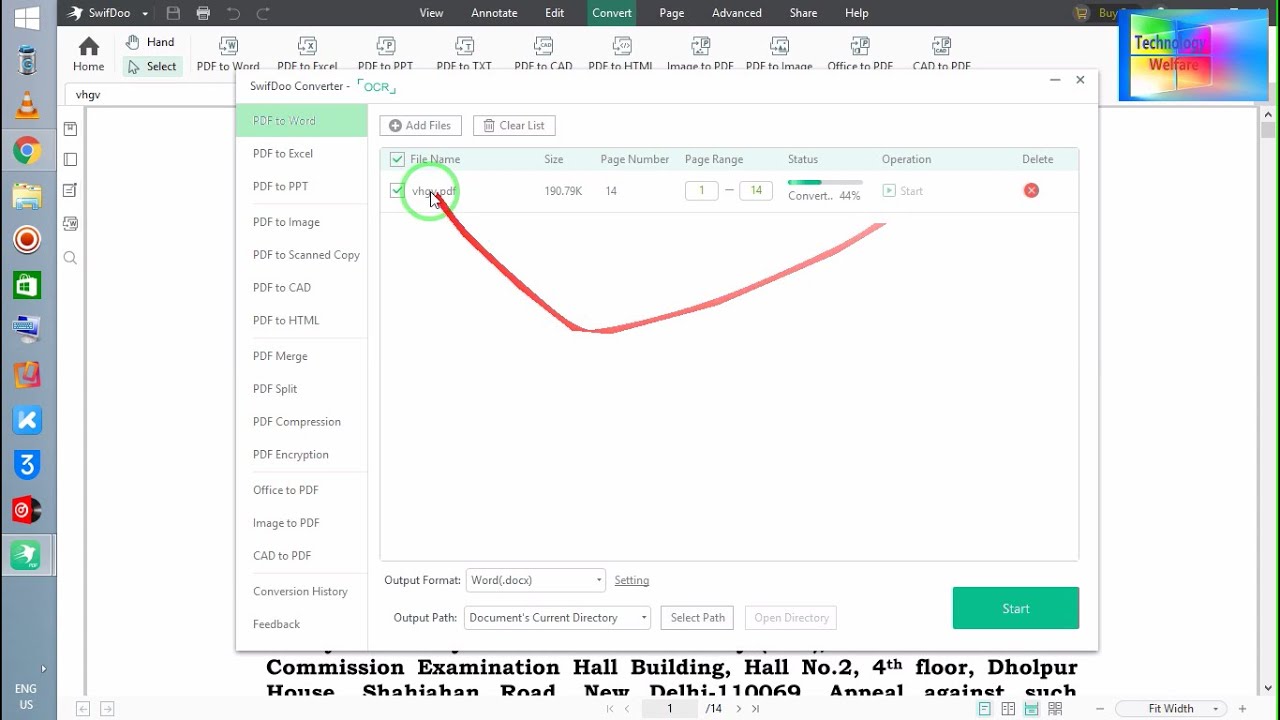Screen dimensions: 1280x720
Task: Open the Setting link
Action: tap(632, 580)
